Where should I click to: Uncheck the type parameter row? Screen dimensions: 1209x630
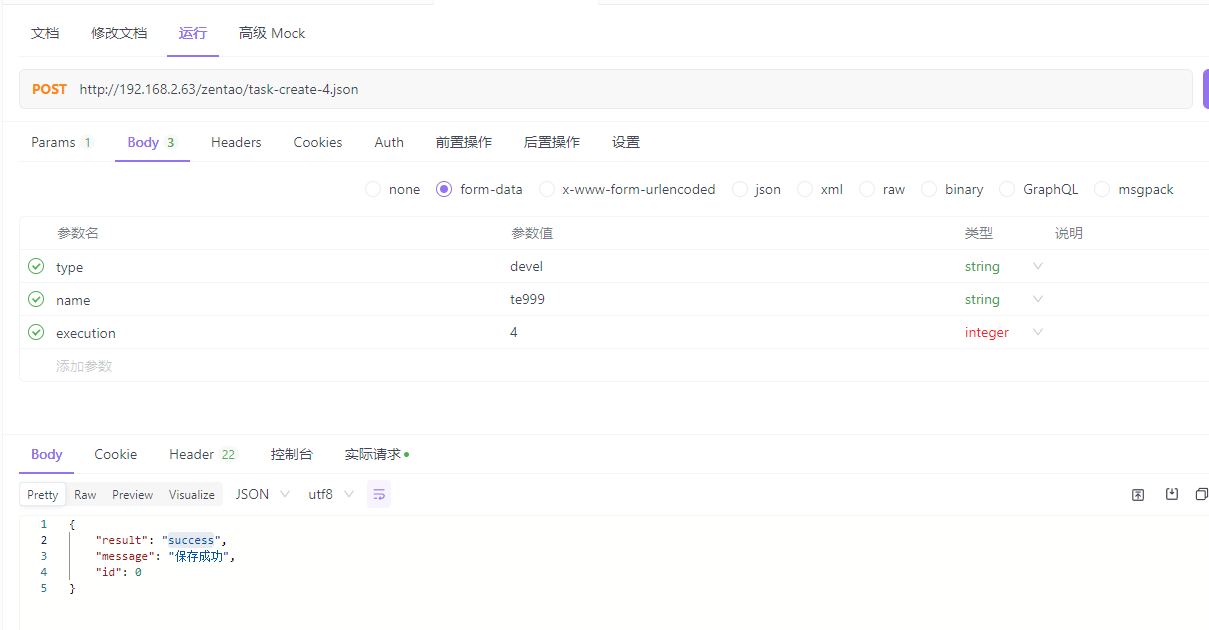pyautogui.click(x=36, y=266)
